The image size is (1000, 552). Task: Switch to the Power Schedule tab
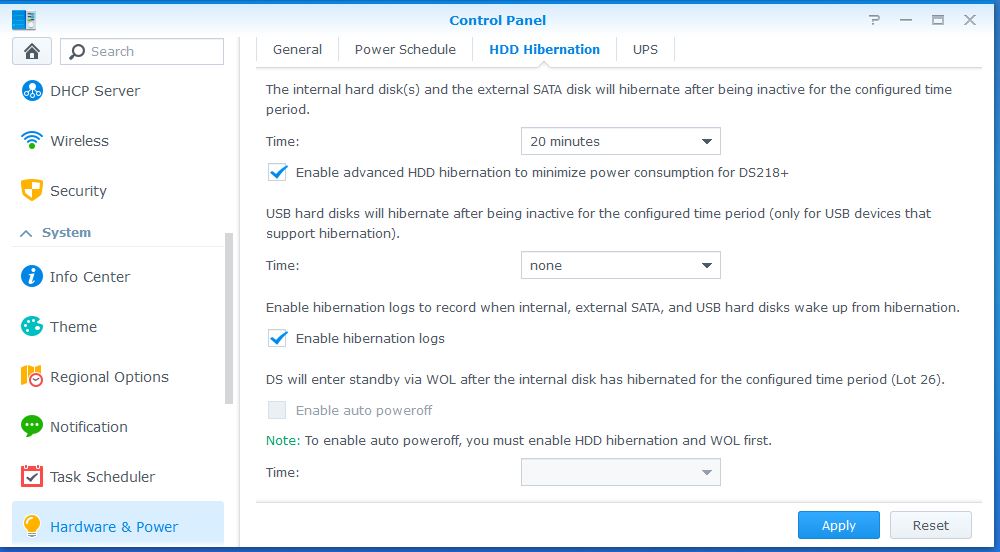(x=405, y=49)
